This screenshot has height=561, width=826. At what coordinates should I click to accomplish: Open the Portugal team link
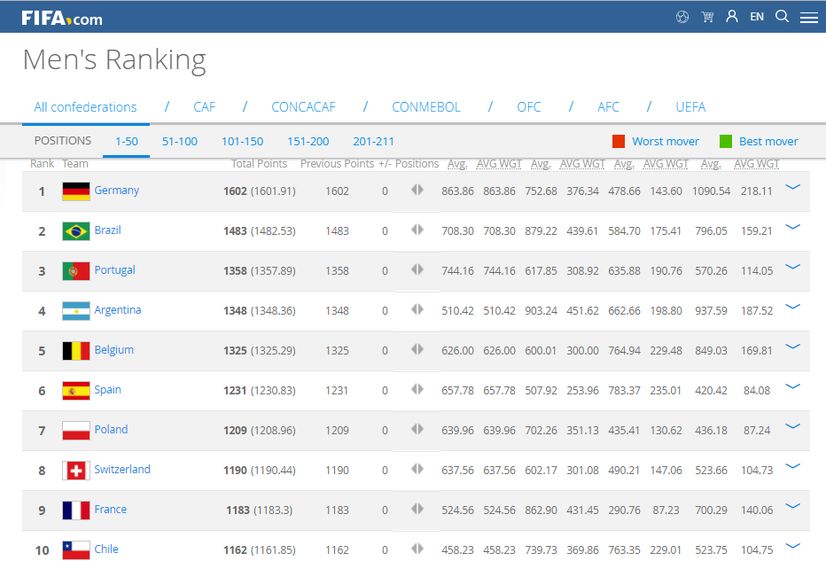114,270
